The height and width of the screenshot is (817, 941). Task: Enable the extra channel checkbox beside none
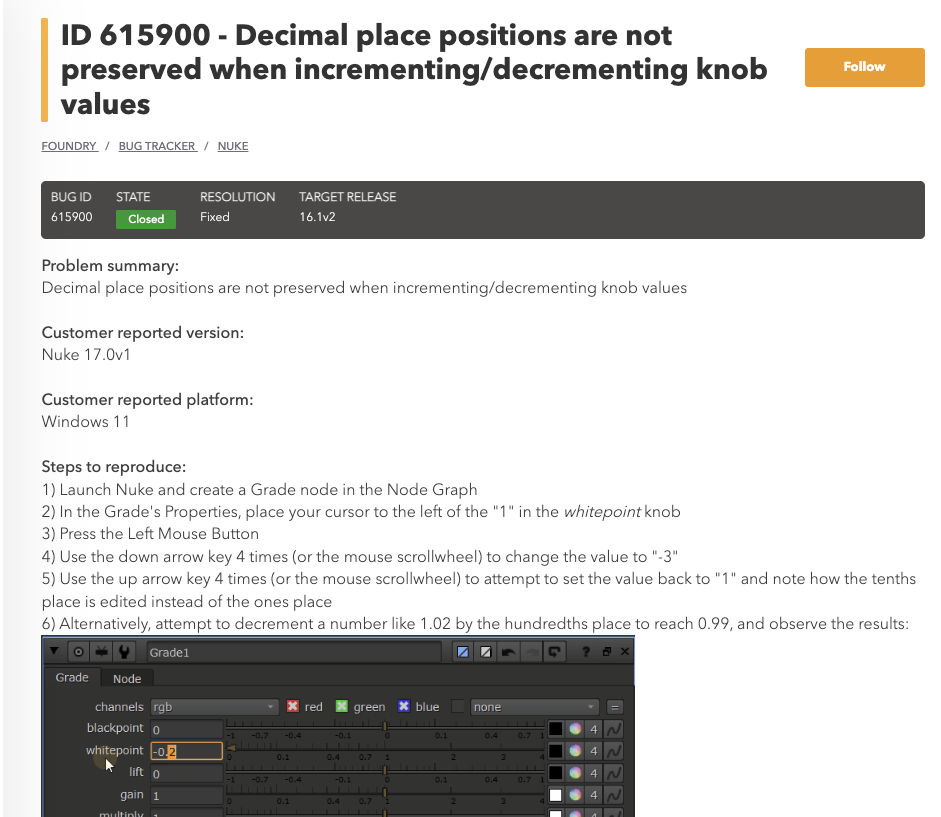[x=458, y=707]
